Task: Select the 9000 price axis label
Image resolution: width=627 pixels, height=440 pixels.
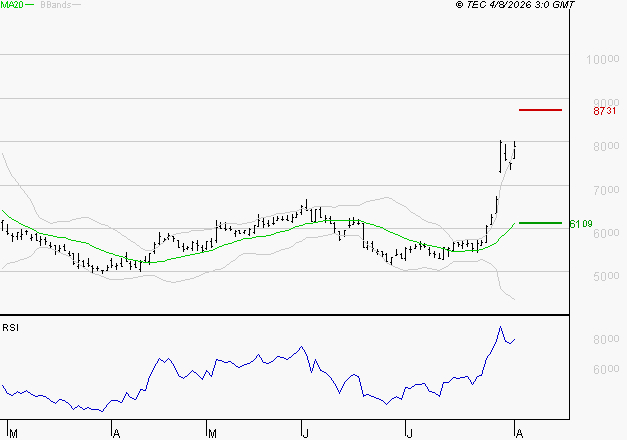Action: pos(606,102)
